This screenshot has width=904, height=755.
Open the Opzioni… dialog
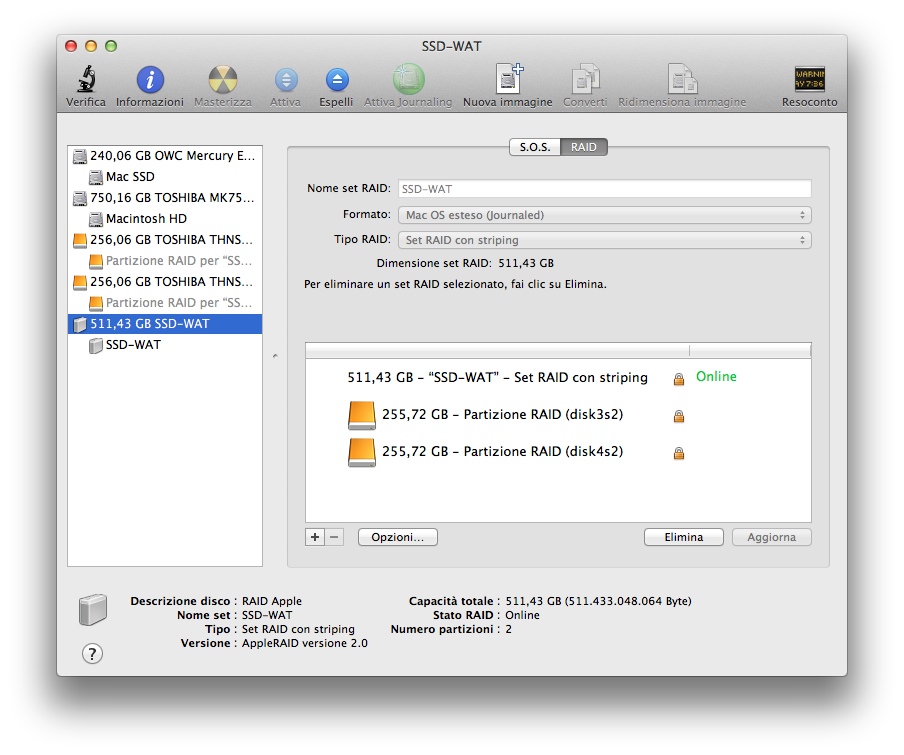pyautogui.click(x=397, y=537)
